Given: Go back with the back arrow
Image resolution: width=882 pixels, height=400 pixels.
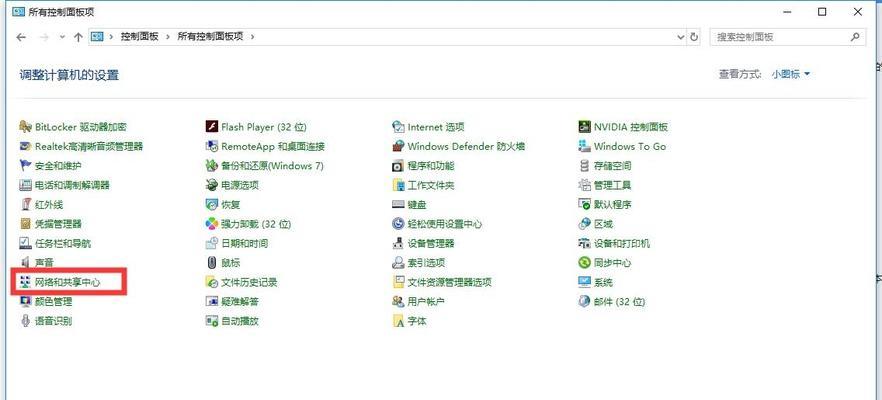Looking at the screenshot, I should (x=21, y=37).
